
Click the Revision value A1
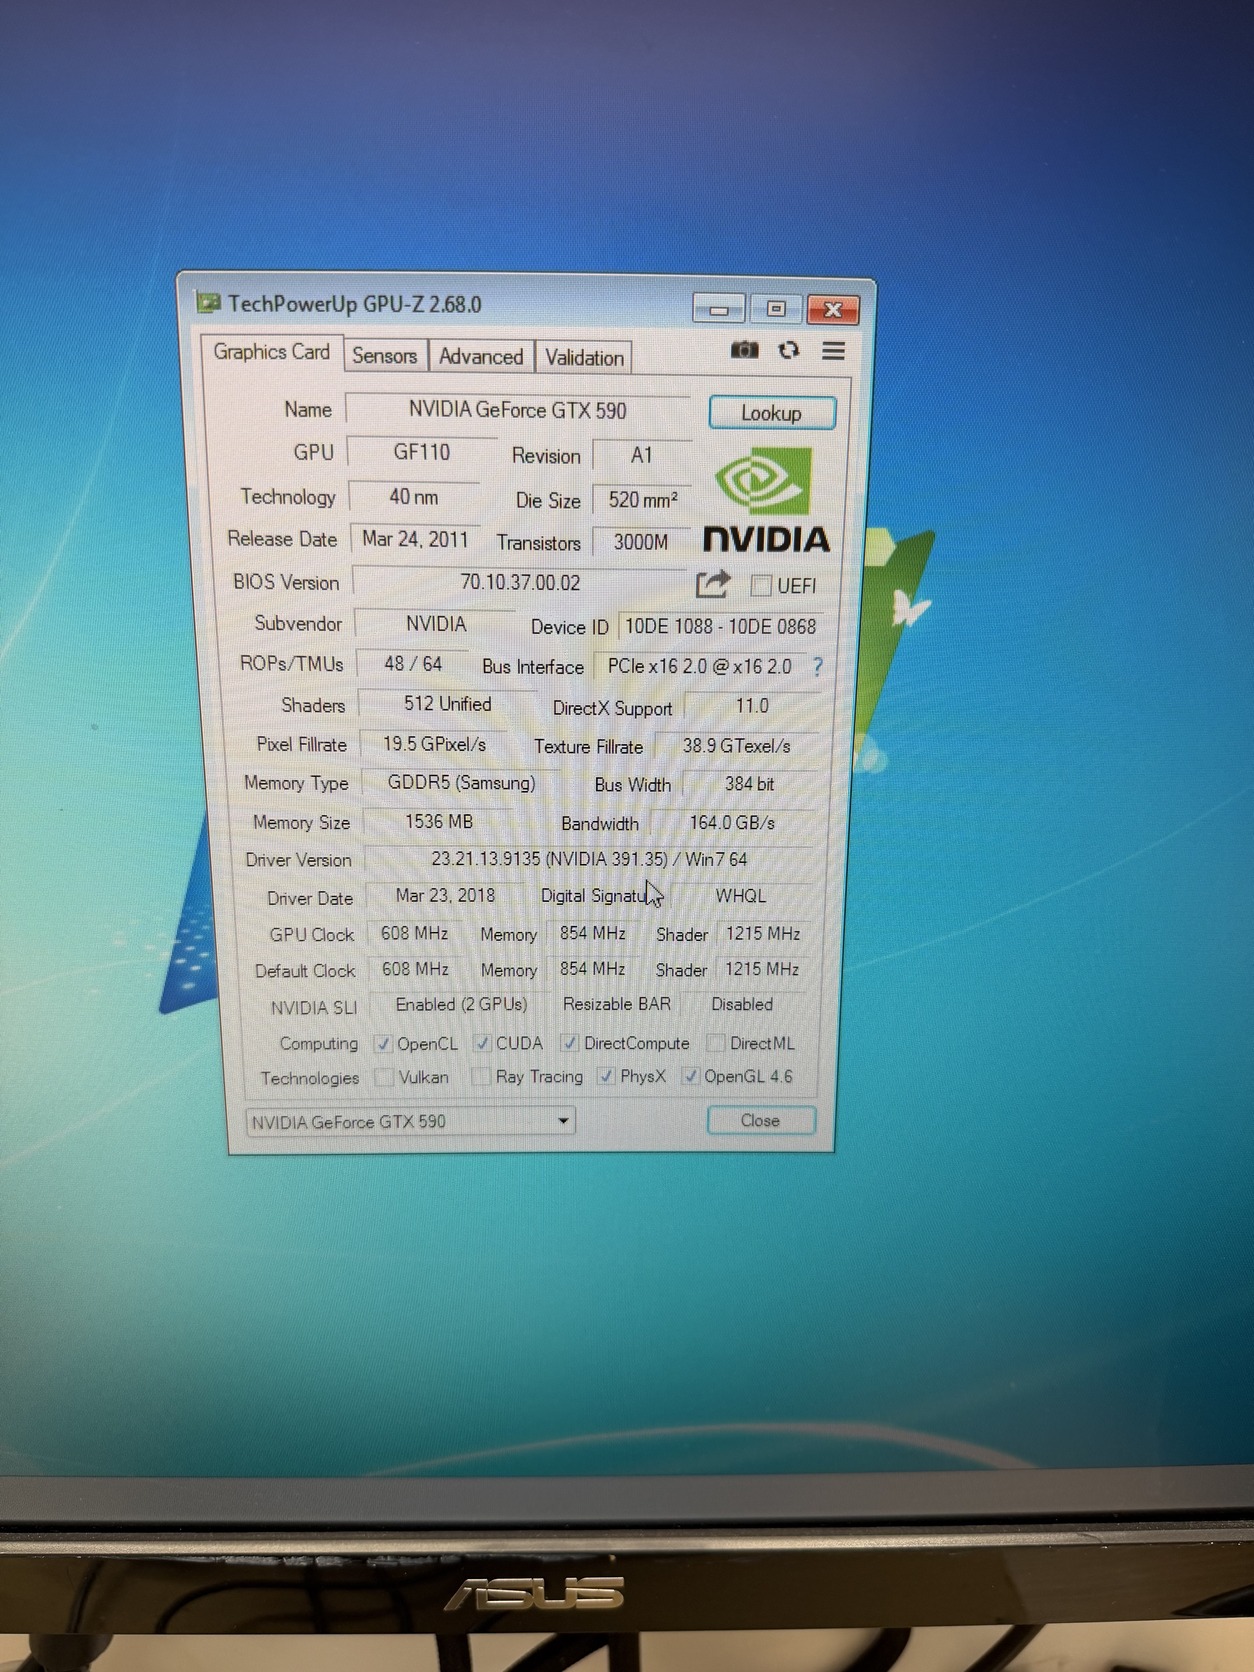[642, 456]
